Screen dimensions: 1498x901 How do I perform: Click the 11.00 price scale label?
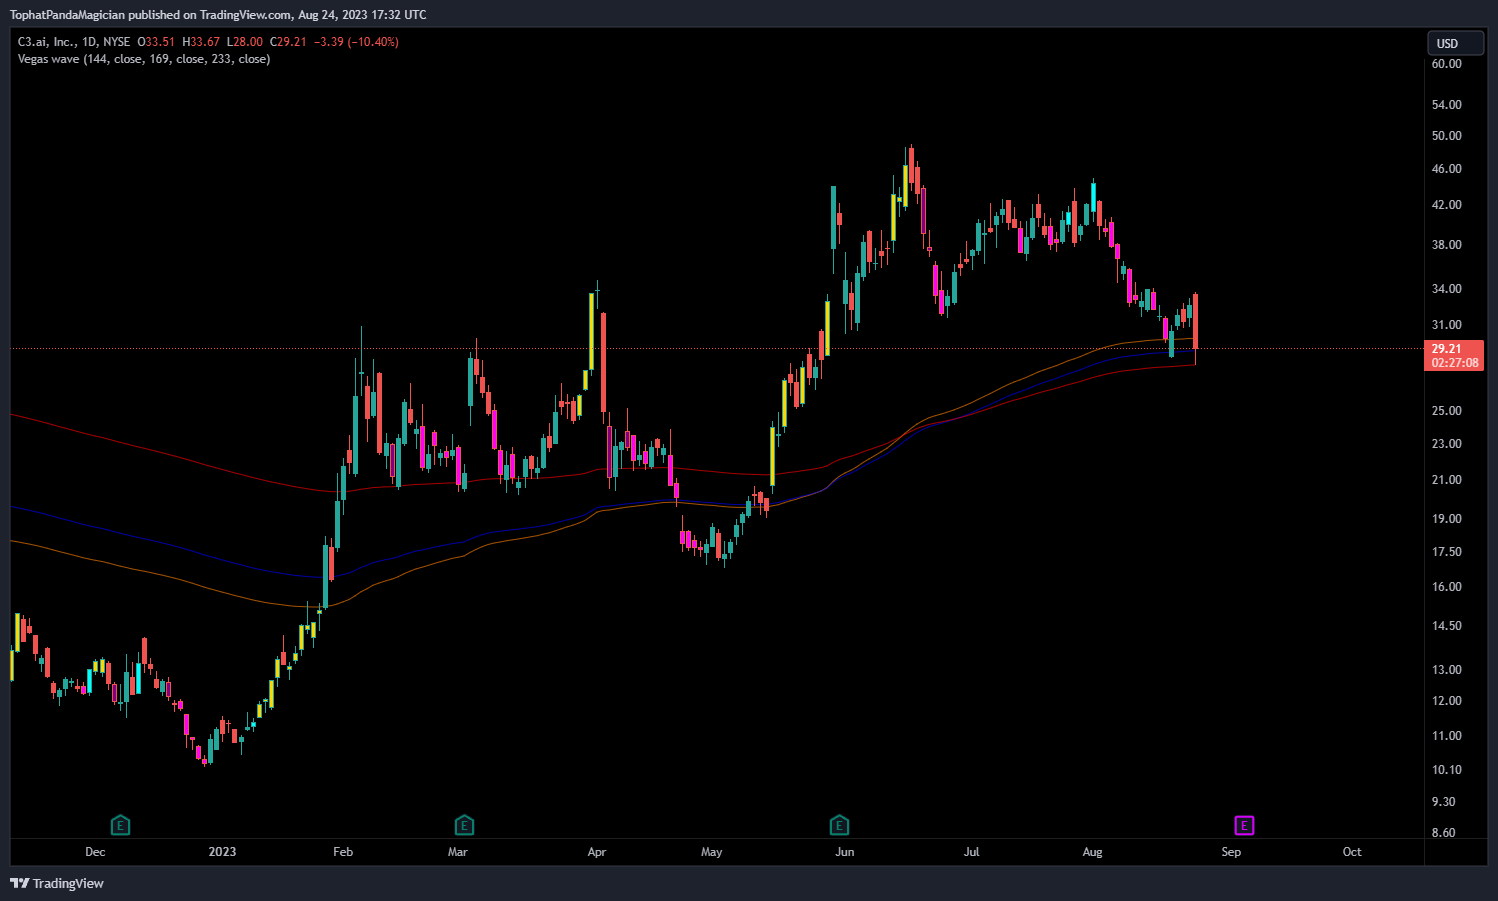tap(1446, 736)
